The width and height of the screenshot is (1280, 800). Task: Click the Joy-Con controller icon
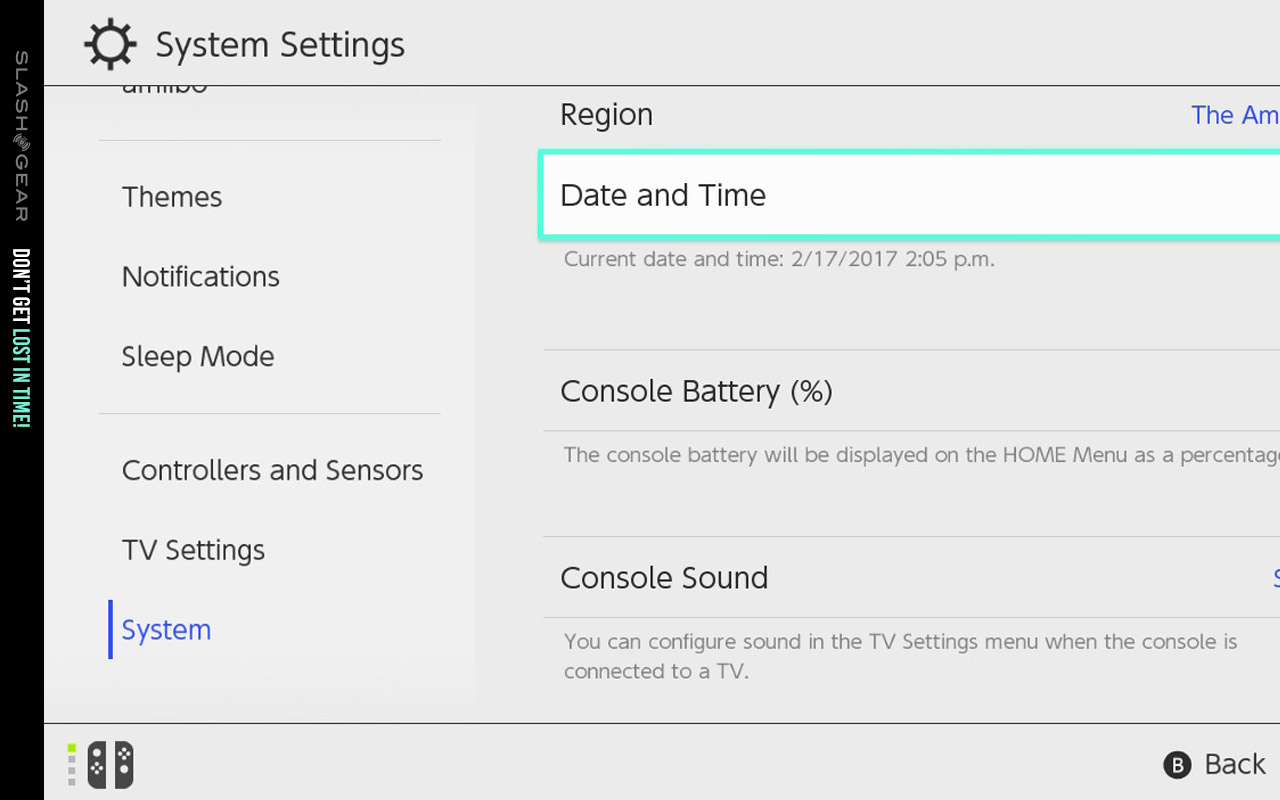tap(110, 765)
